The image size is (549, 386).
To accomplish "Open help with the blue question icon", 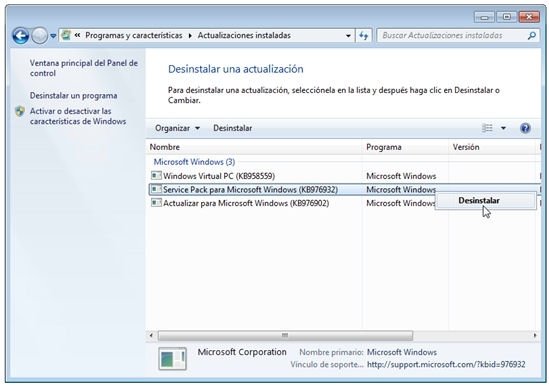I will tap(525, 128).
